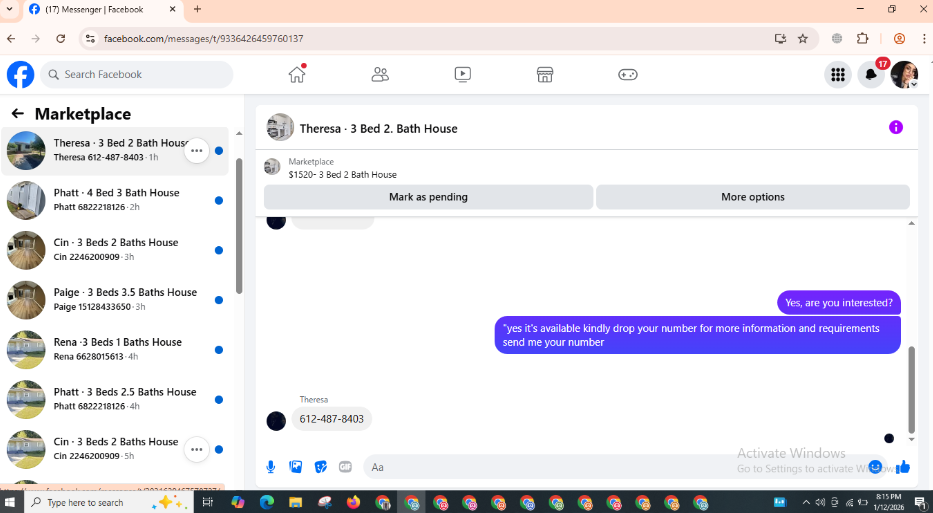The image size is (933, 513).
Task: Open the Windows Start menu
Action: pyautogui.click(x=12, y=502)
